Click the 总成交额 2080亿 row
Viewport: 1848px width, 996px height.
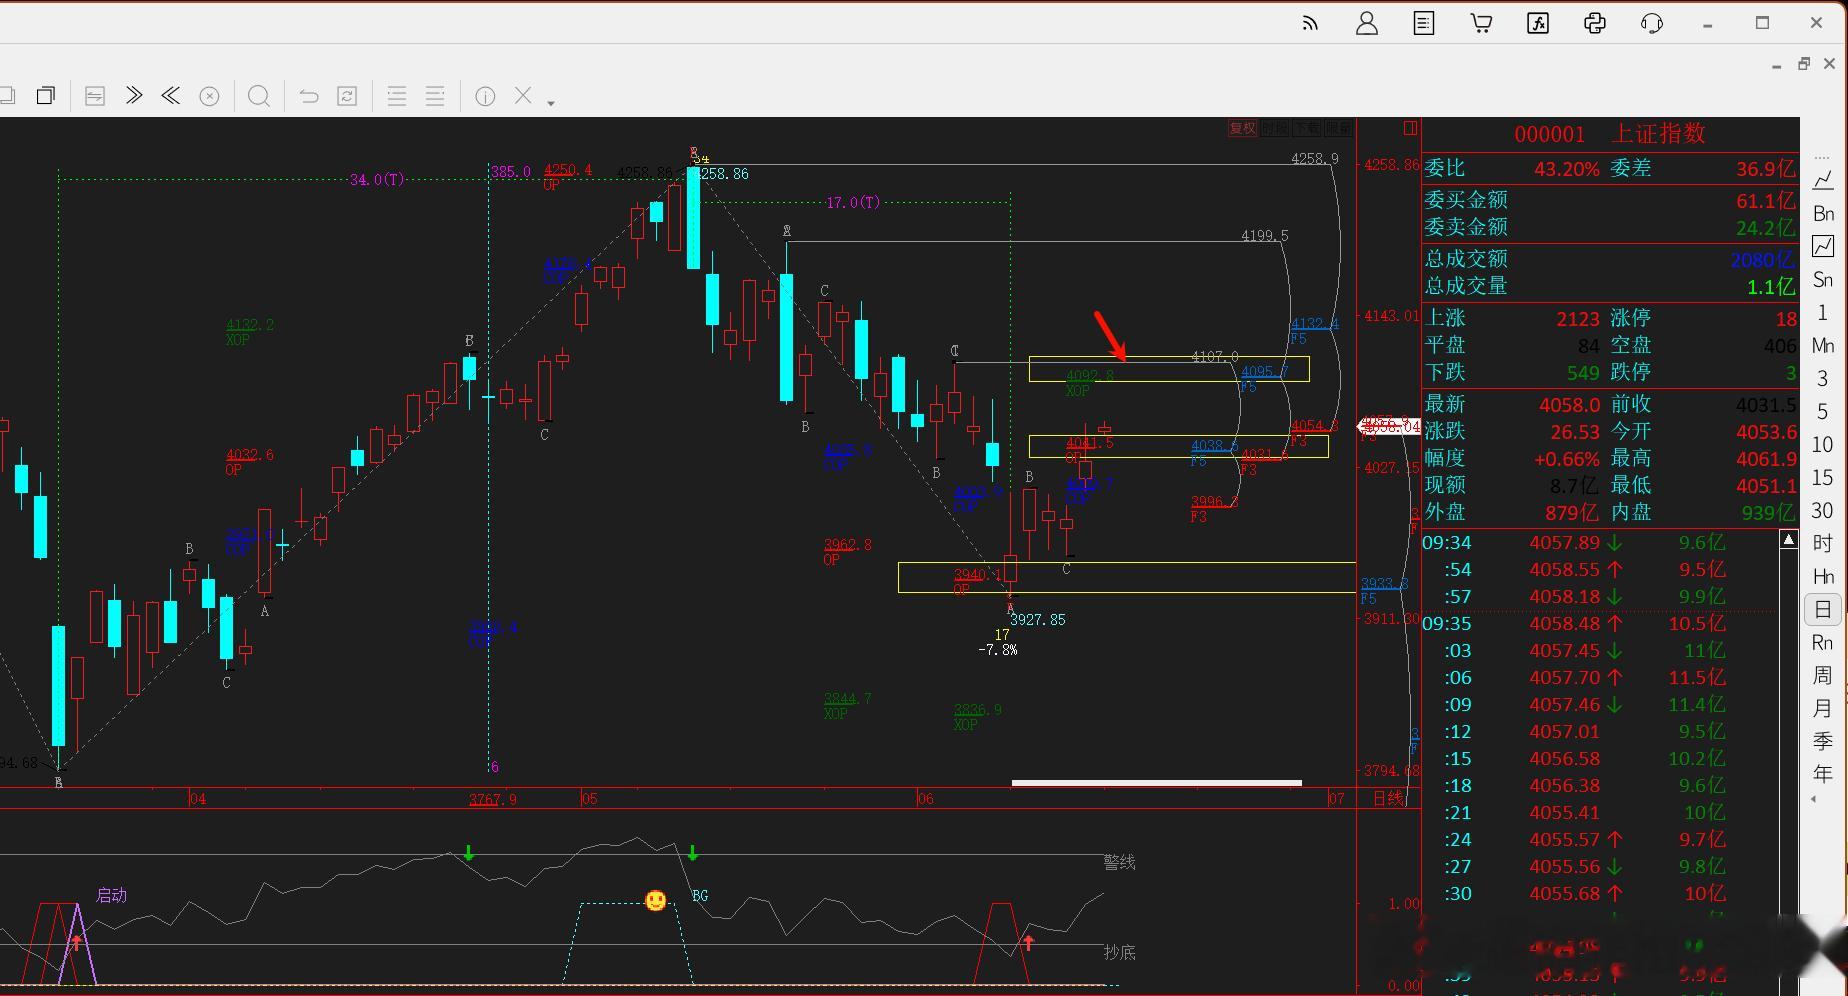(x=1610, y=259)
